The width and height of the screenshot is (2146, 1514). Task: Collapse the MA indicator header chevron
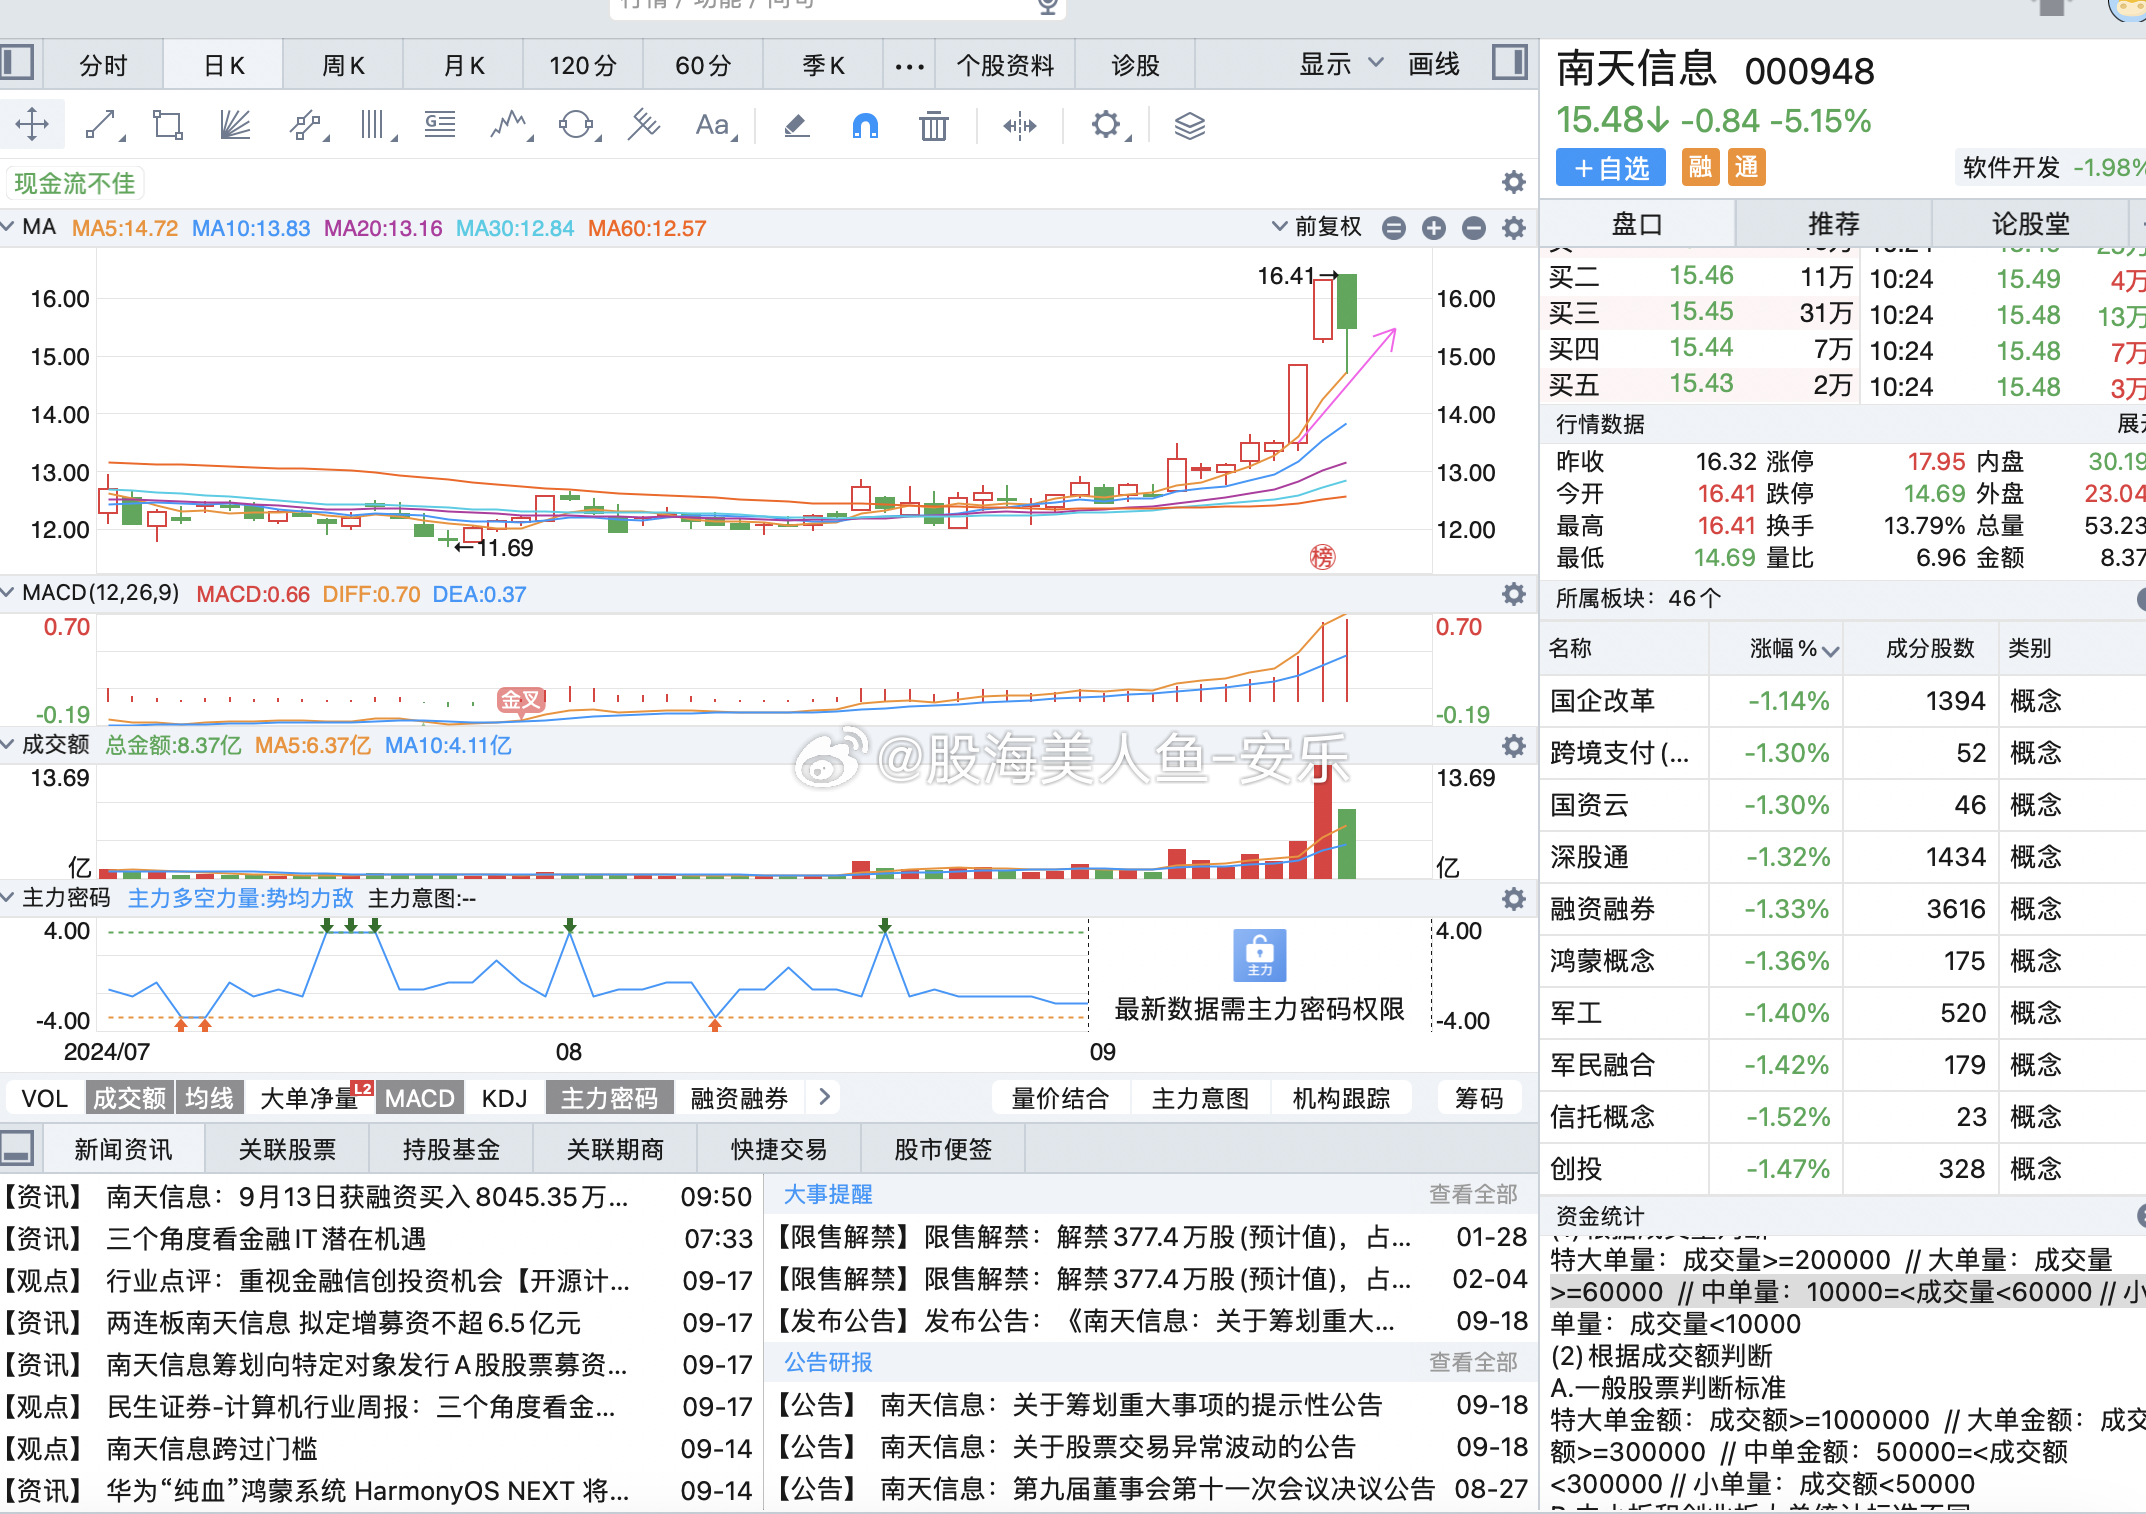point(8,227)
